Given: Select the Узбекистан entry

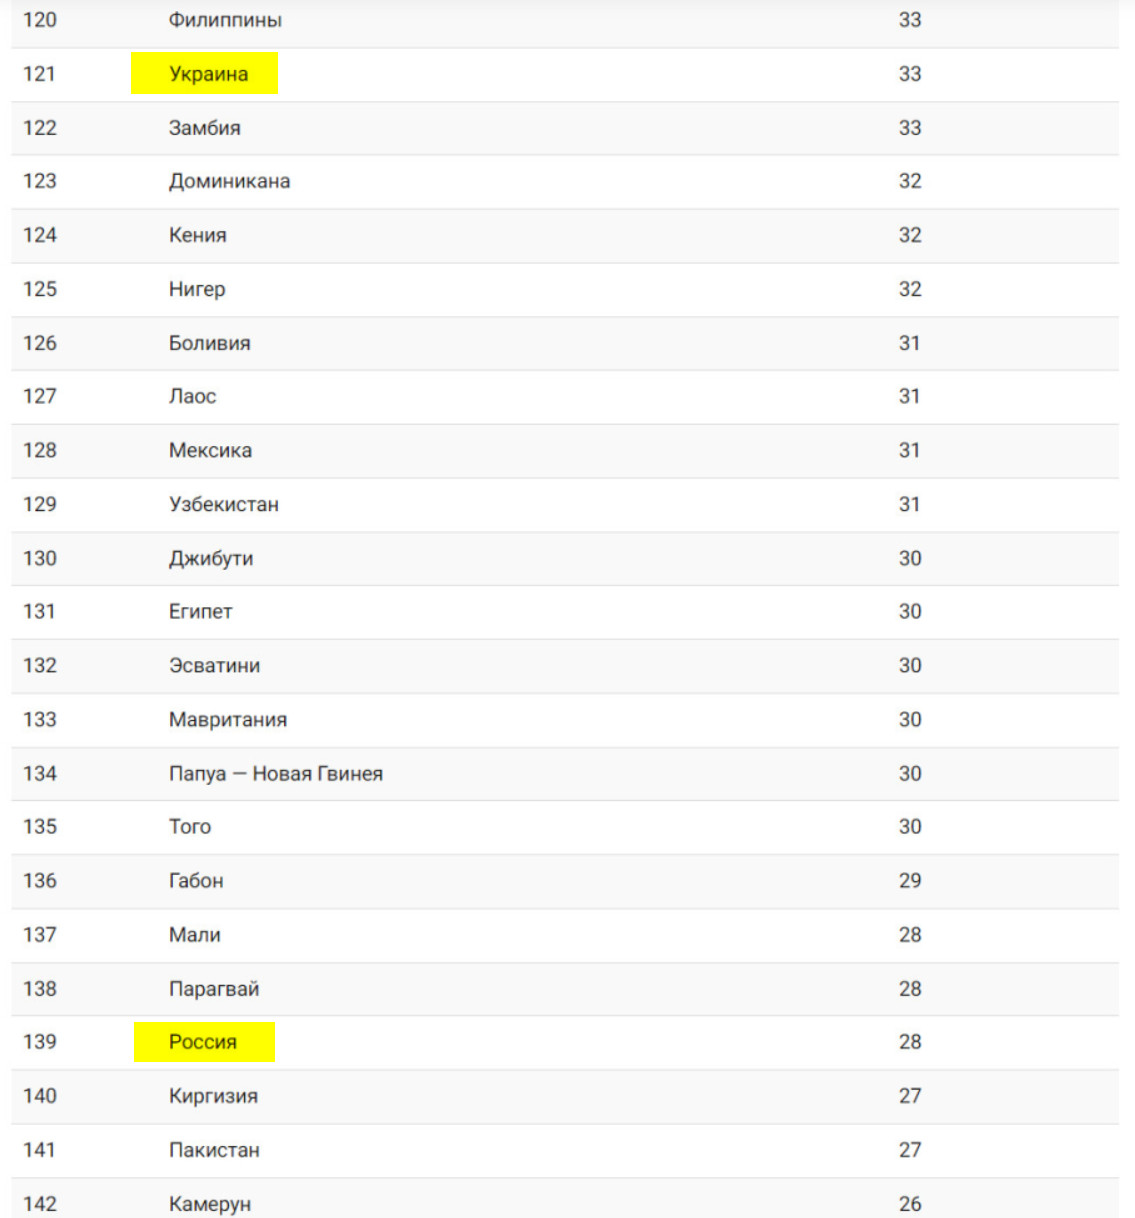Looking at the screenshot, I should point(224,504).
